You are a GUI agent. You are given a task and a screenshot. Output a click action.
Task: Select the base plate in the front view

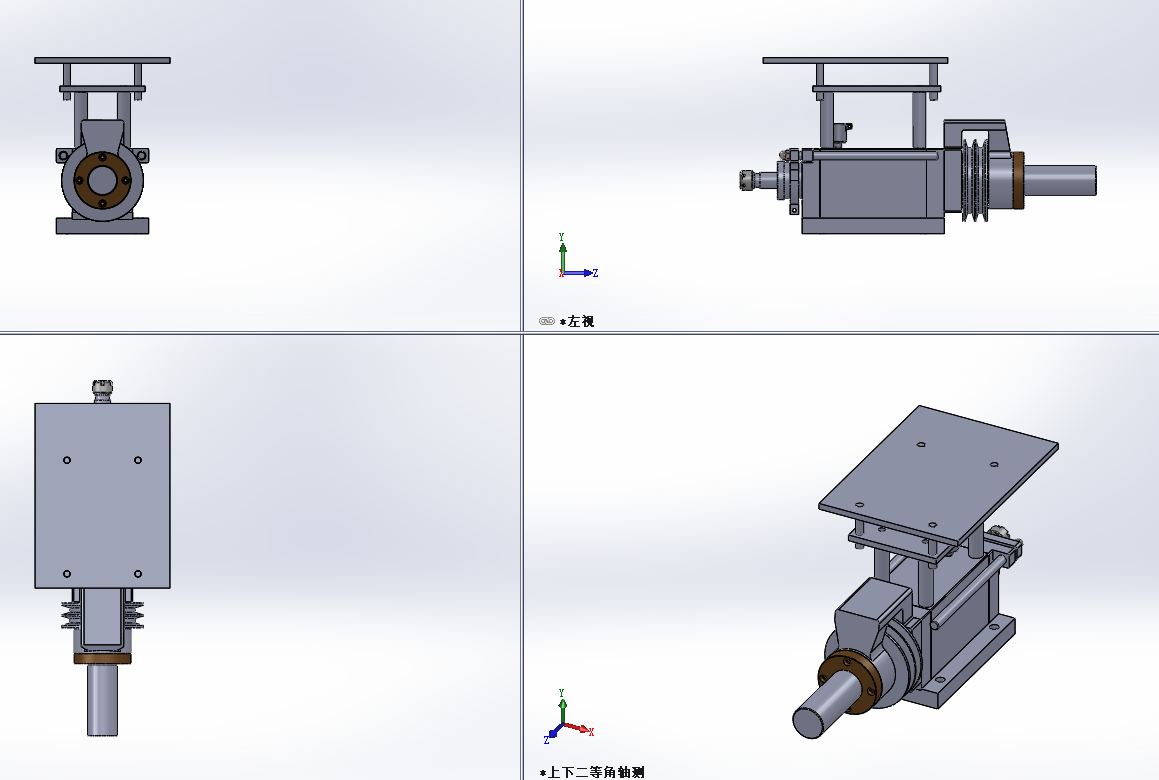point(102,227)
